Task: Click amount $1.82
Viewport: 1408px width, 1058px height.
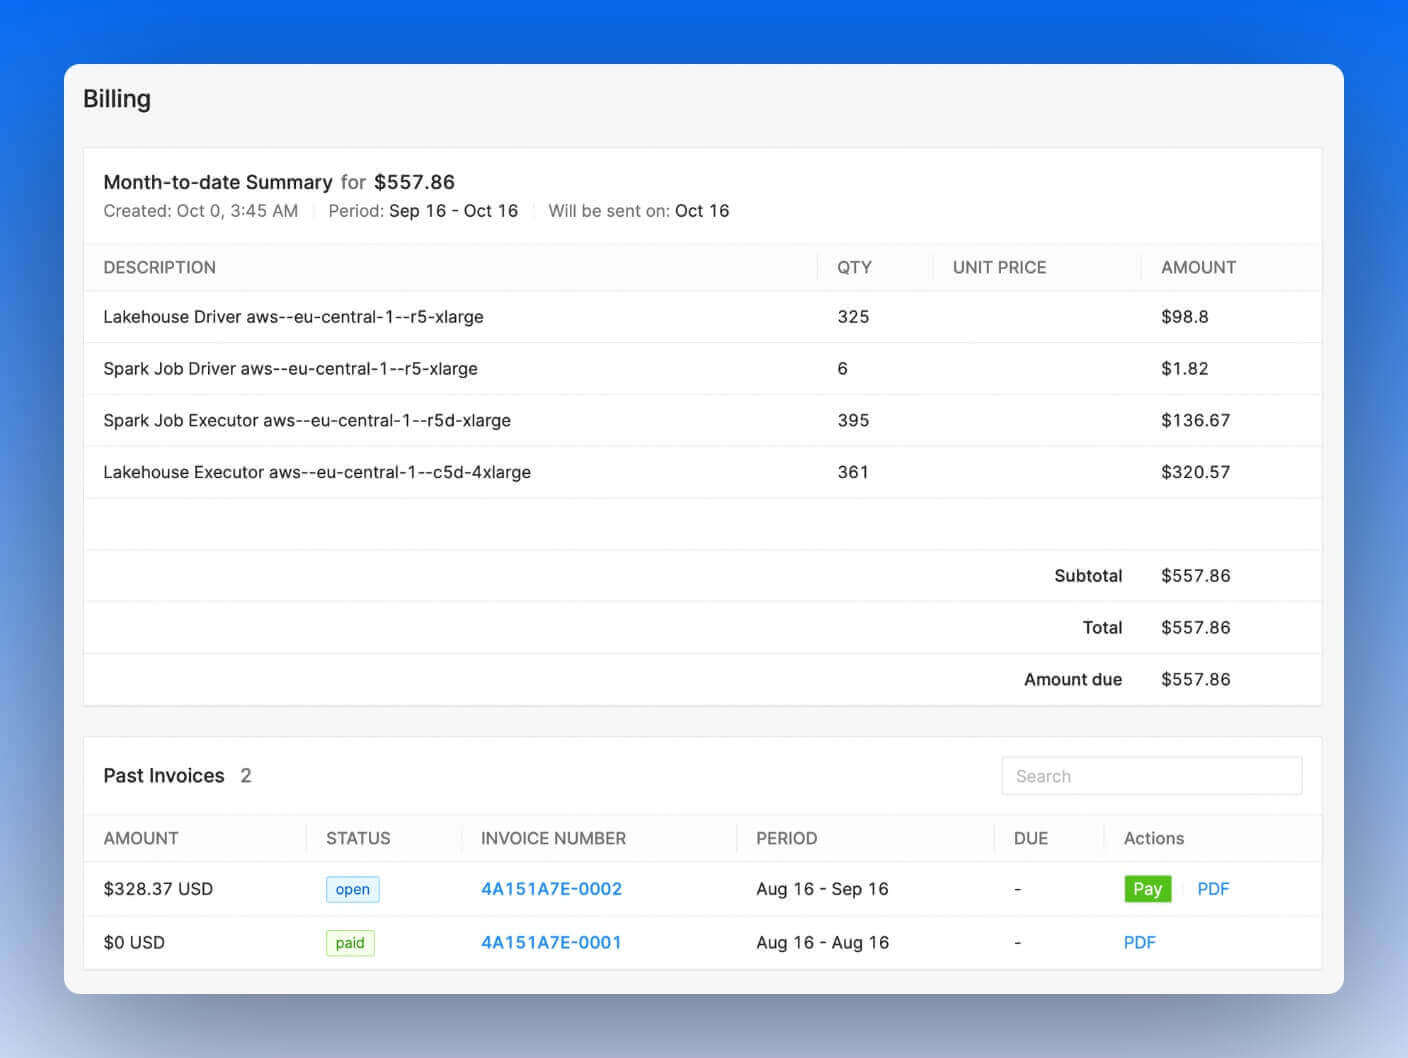Action: (1185, 369)
